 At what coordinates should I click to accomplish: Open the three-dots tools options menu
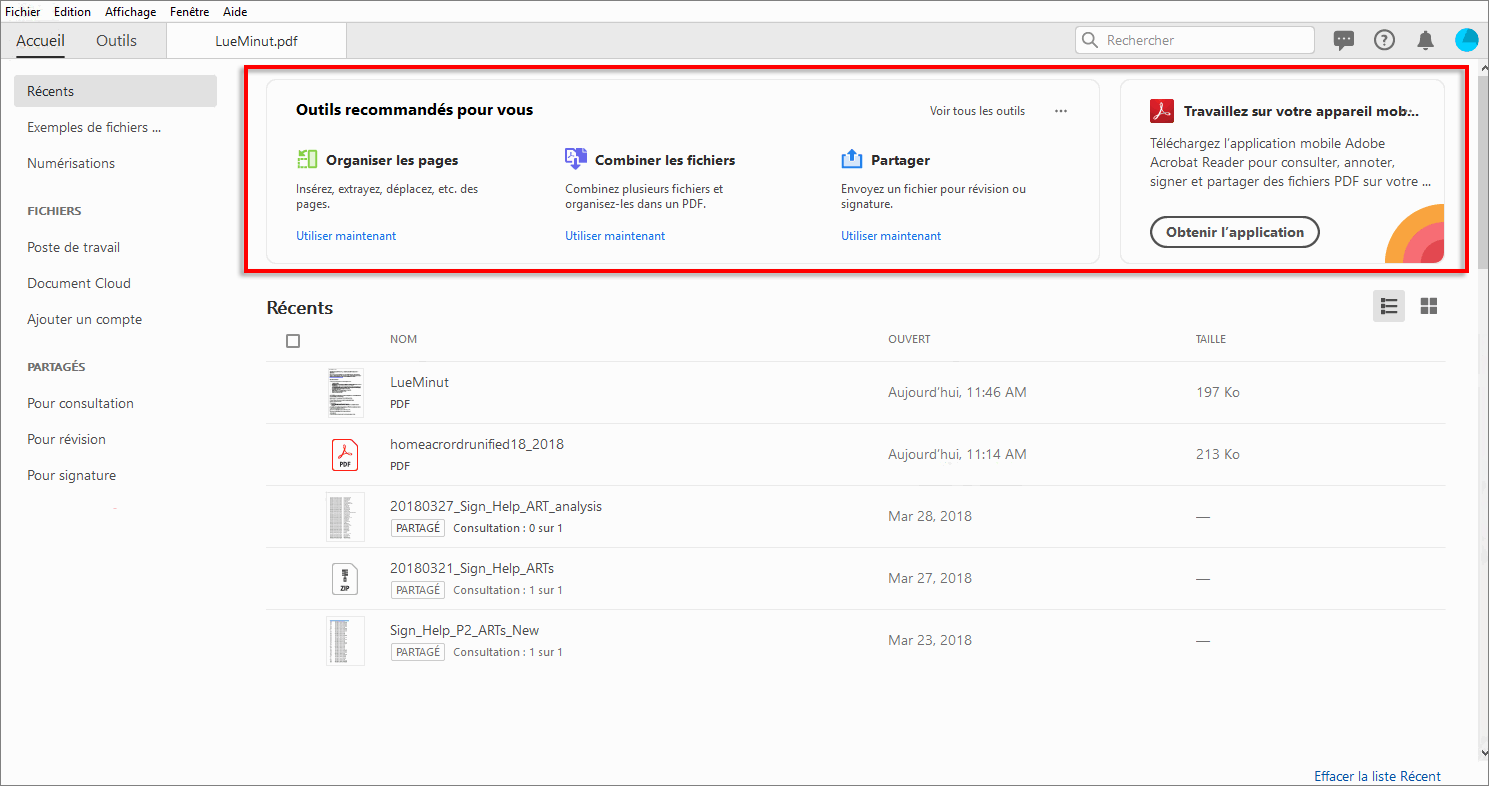1061,111
